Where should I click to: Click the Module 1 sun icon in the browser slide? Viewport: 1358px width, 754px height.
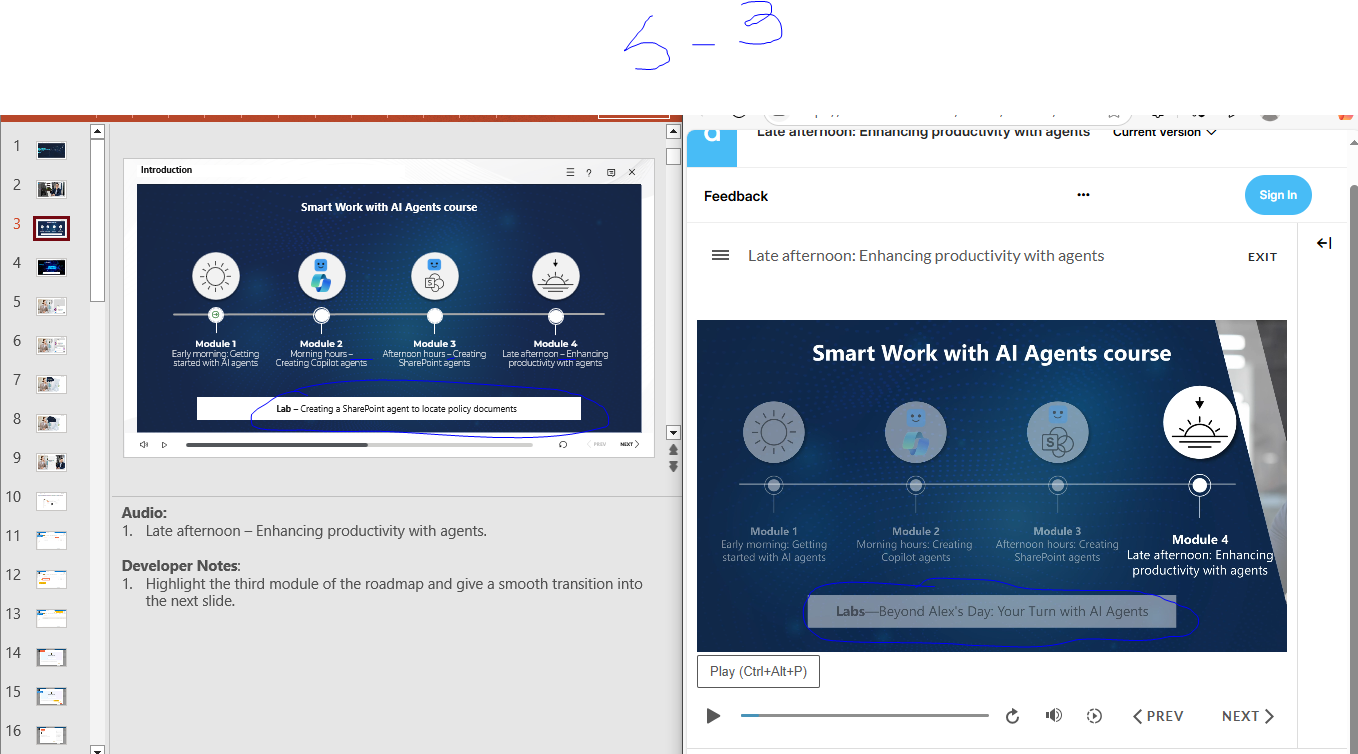774,432
